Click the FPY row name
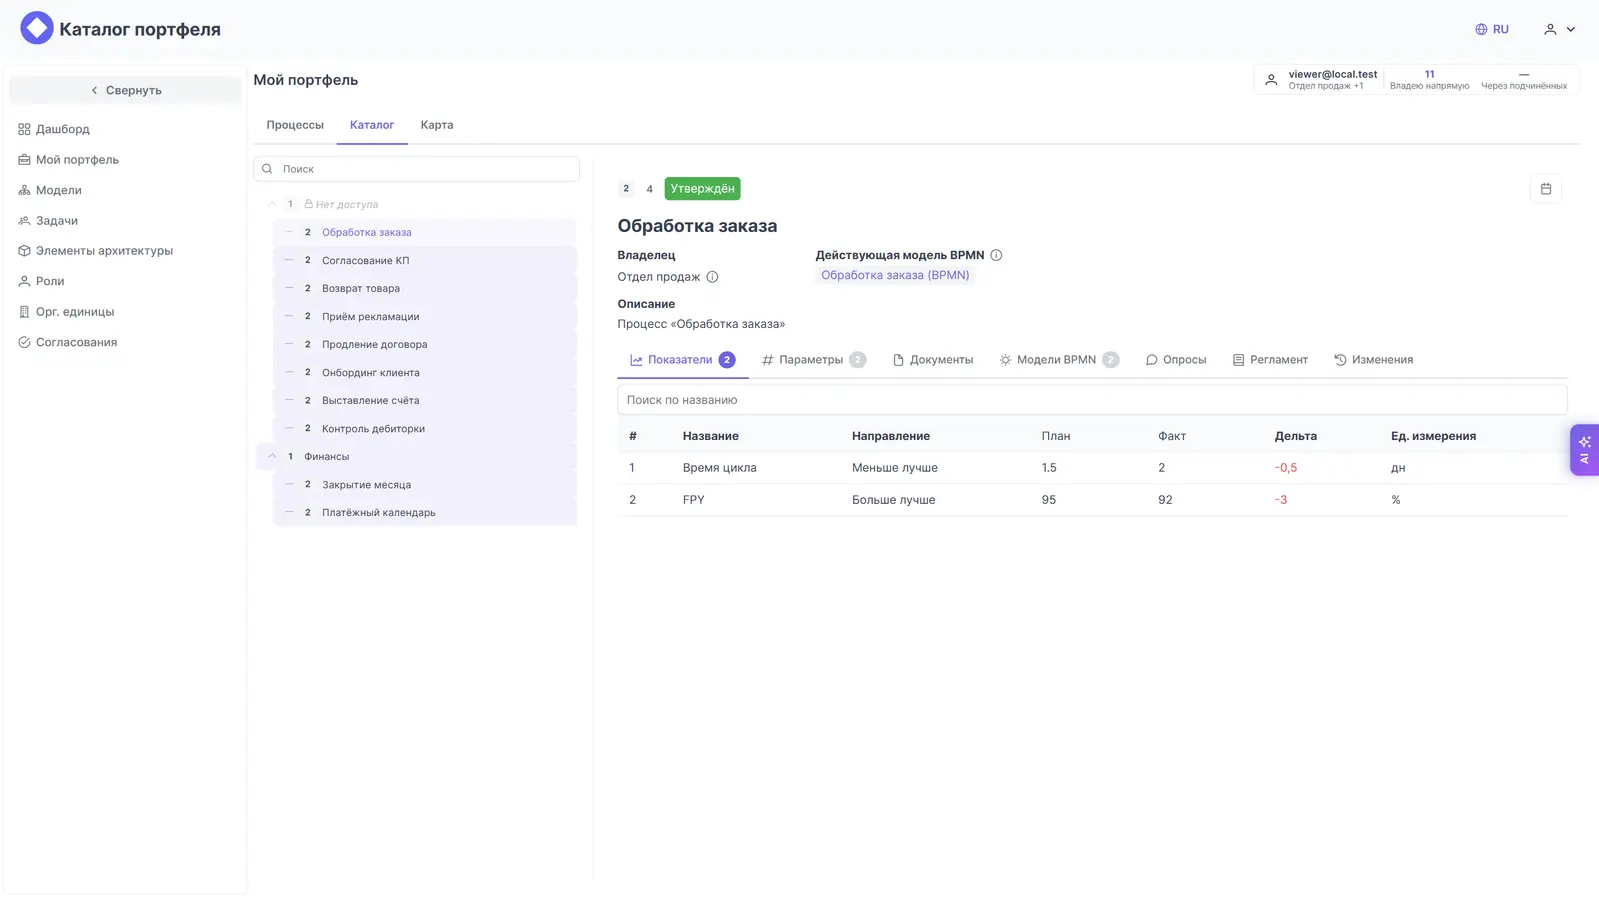Viewport: 1599px width, 900px height. coord(694,500)
